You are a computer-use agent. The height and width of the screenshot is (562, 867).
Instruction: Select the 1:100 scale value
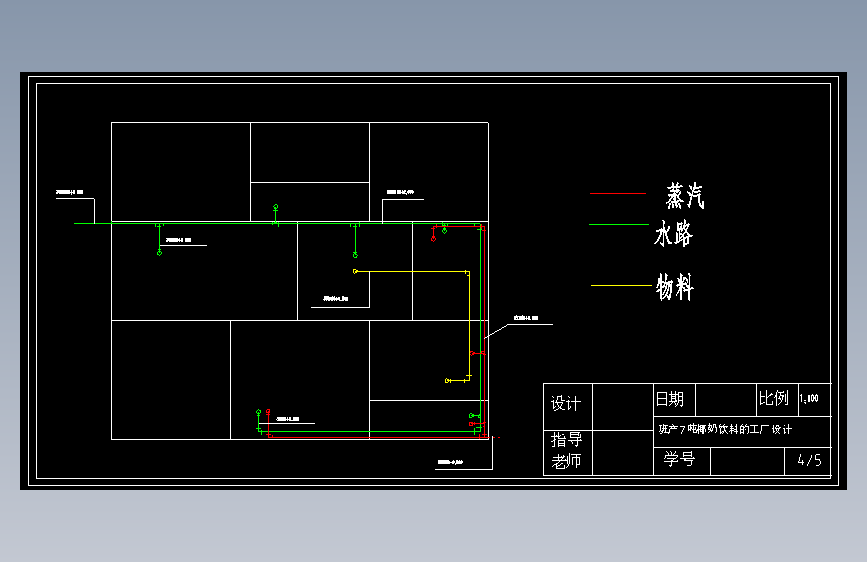coord(809,398)
